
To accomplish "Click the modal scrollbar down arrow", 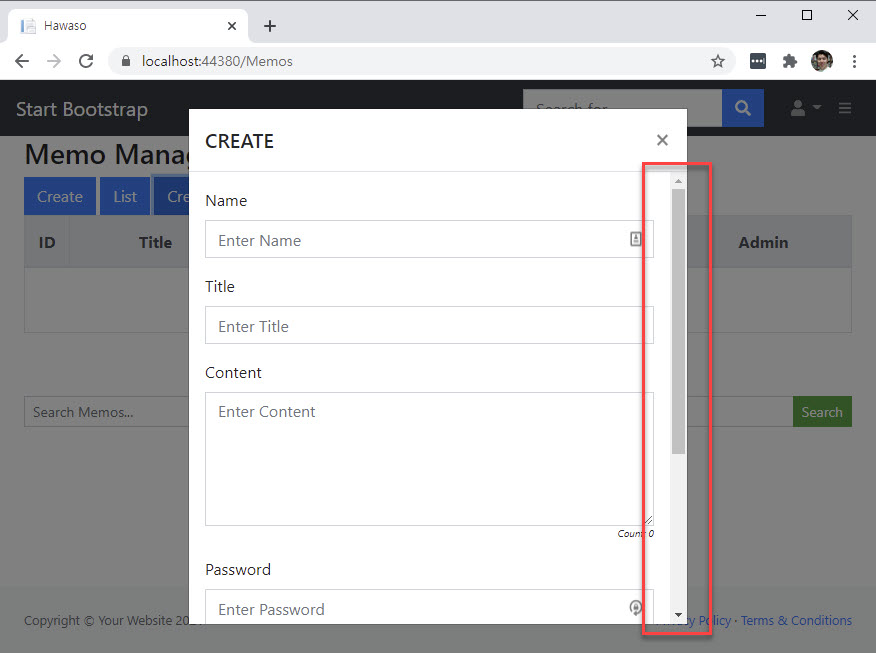I will click(678, 615).
